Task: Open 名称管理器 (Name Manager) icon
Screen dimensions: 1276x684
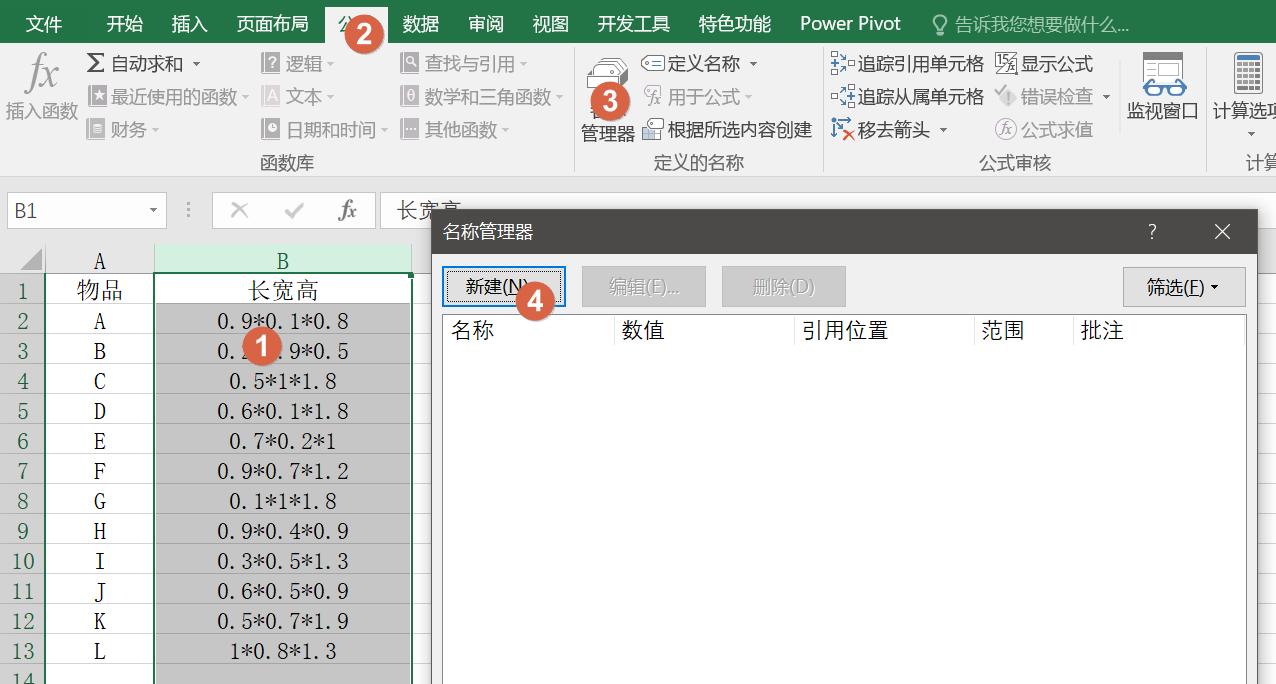Action: tap(606, 90)
